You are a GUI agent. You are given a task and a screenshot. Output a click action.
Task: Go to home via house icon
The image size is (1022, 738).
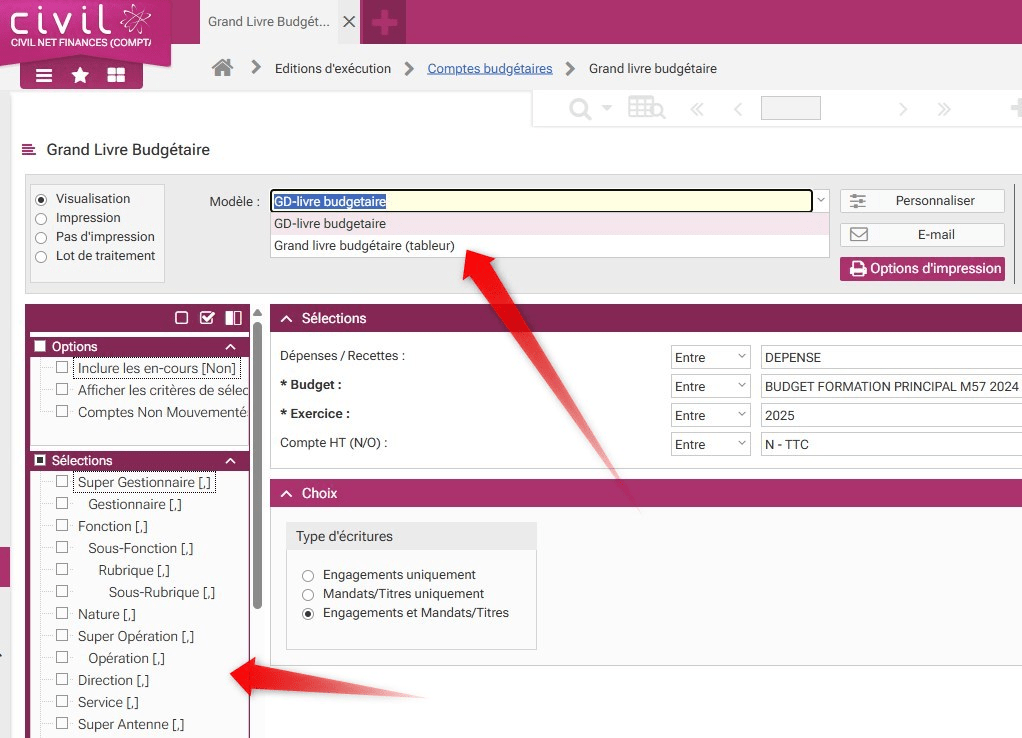click(223, 68)
